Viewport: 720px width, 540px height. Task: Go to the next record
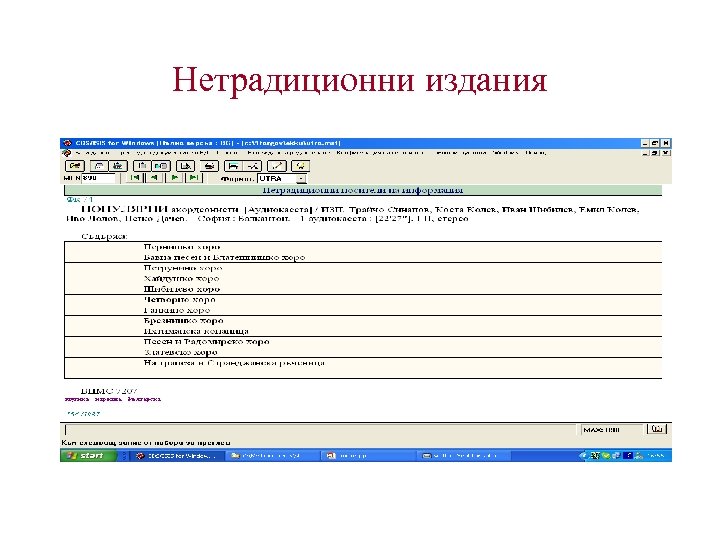point(174,178)
